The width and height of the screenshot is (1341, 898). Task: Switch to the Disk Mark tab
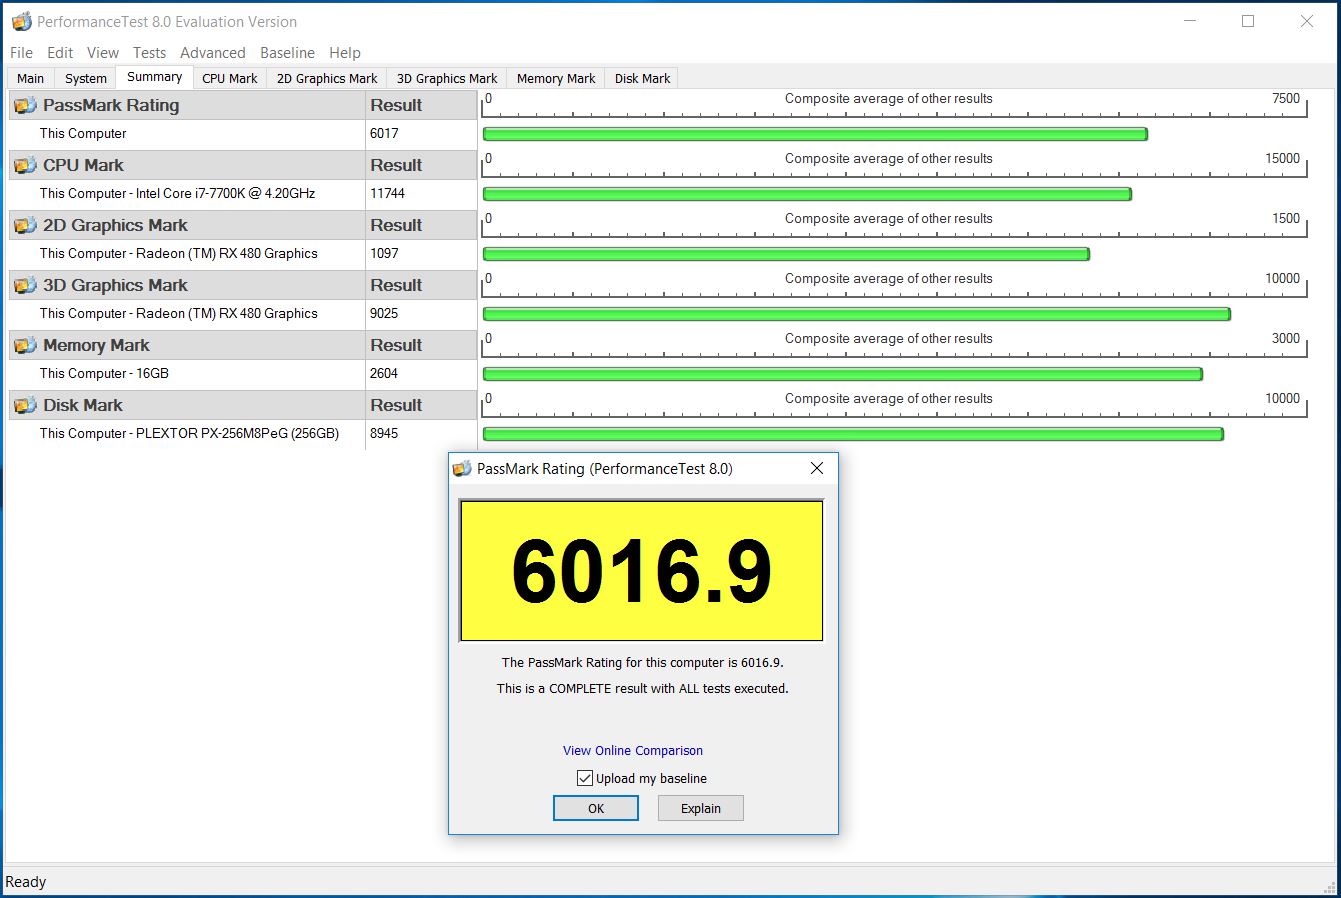point(642,78)
